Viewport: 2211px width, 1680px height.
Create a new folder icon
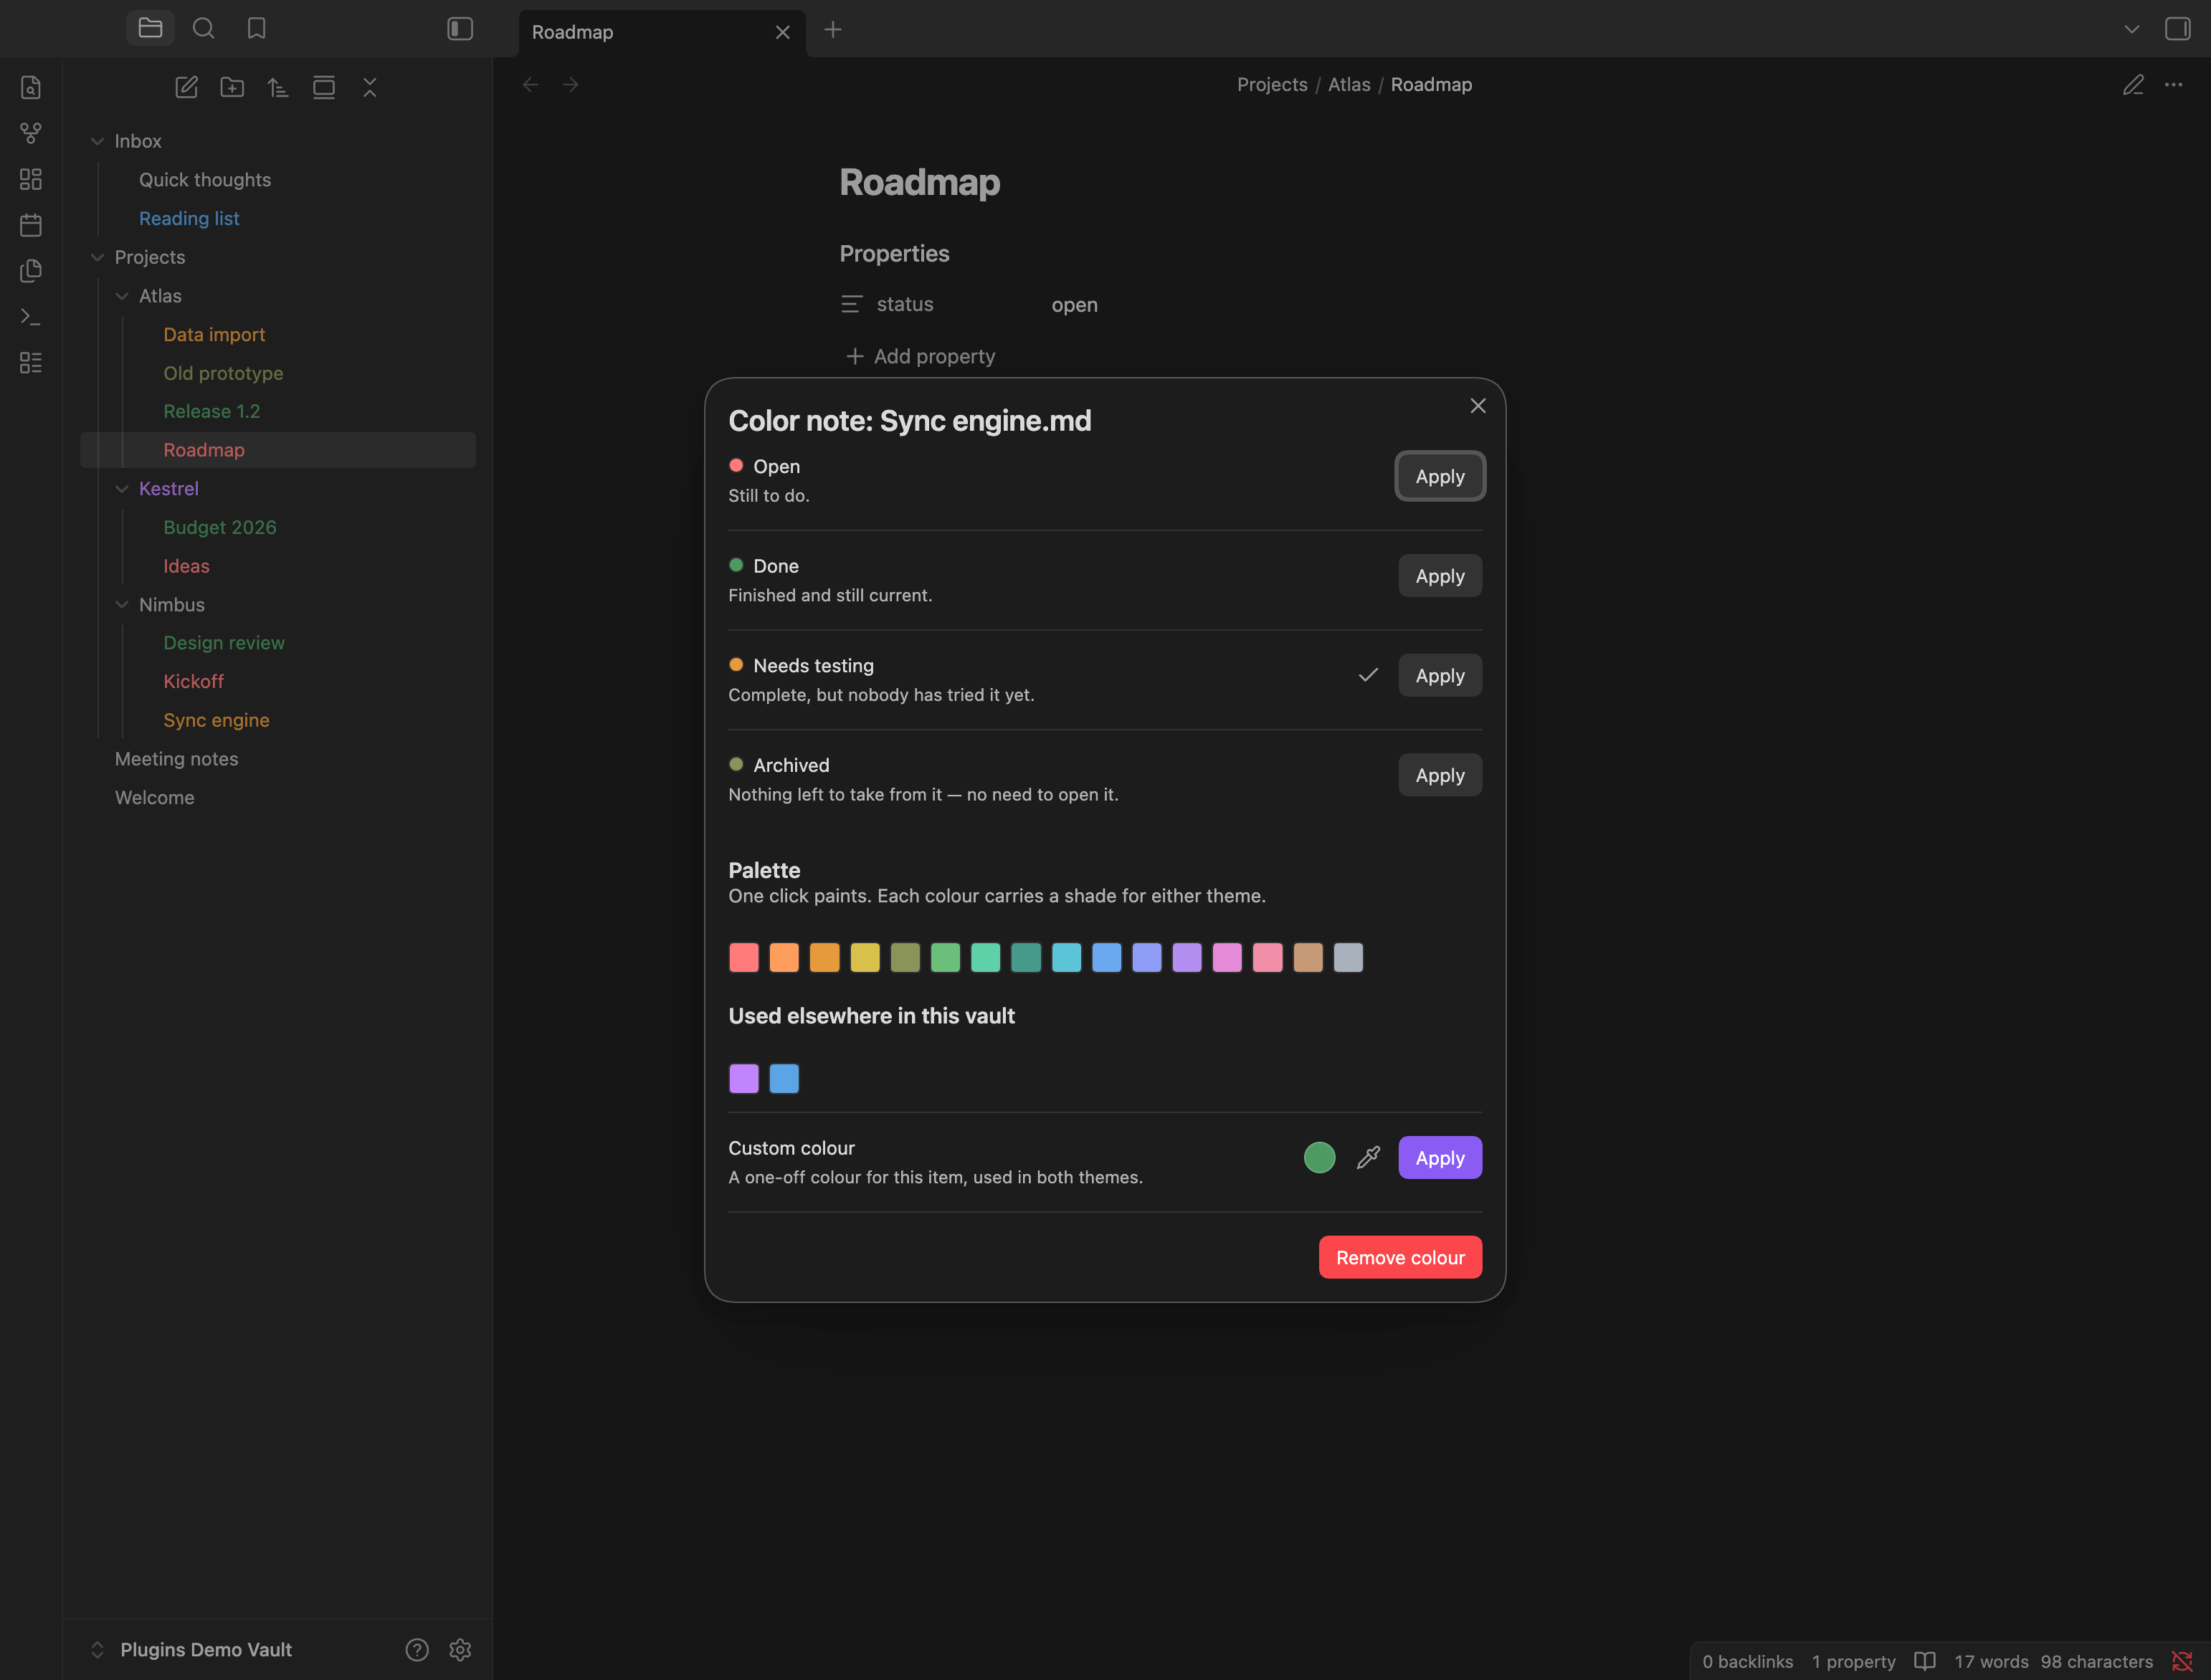pyautogui.click(x=232, y=87)
